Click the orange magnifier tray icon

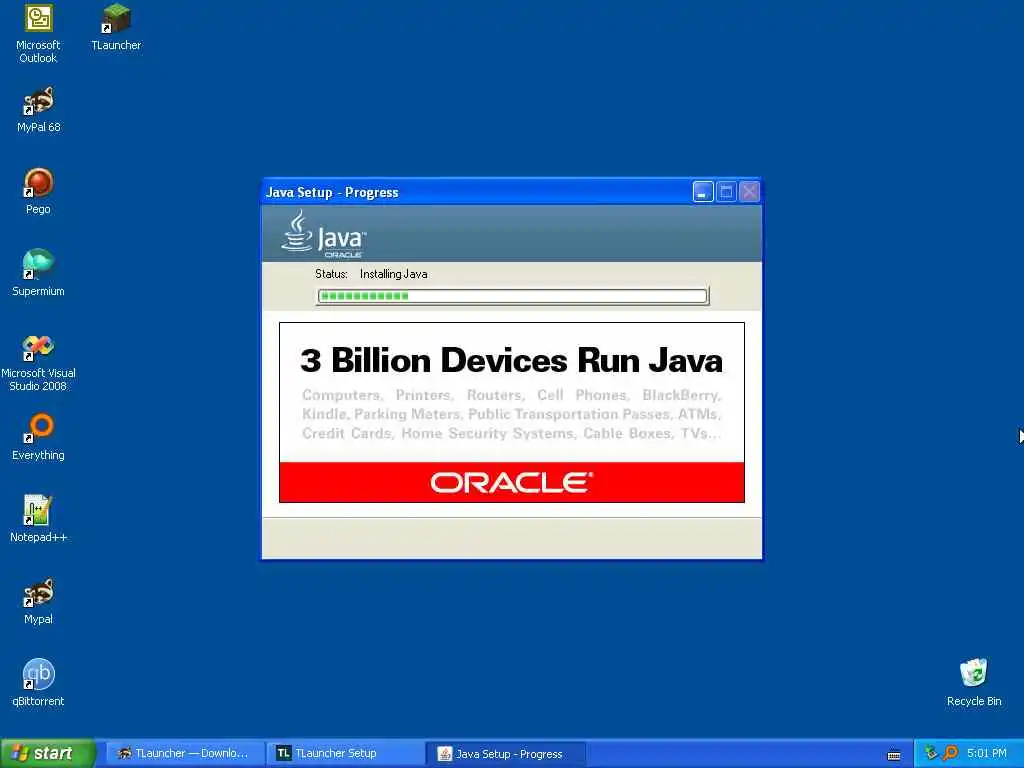[x=950, y=753]
